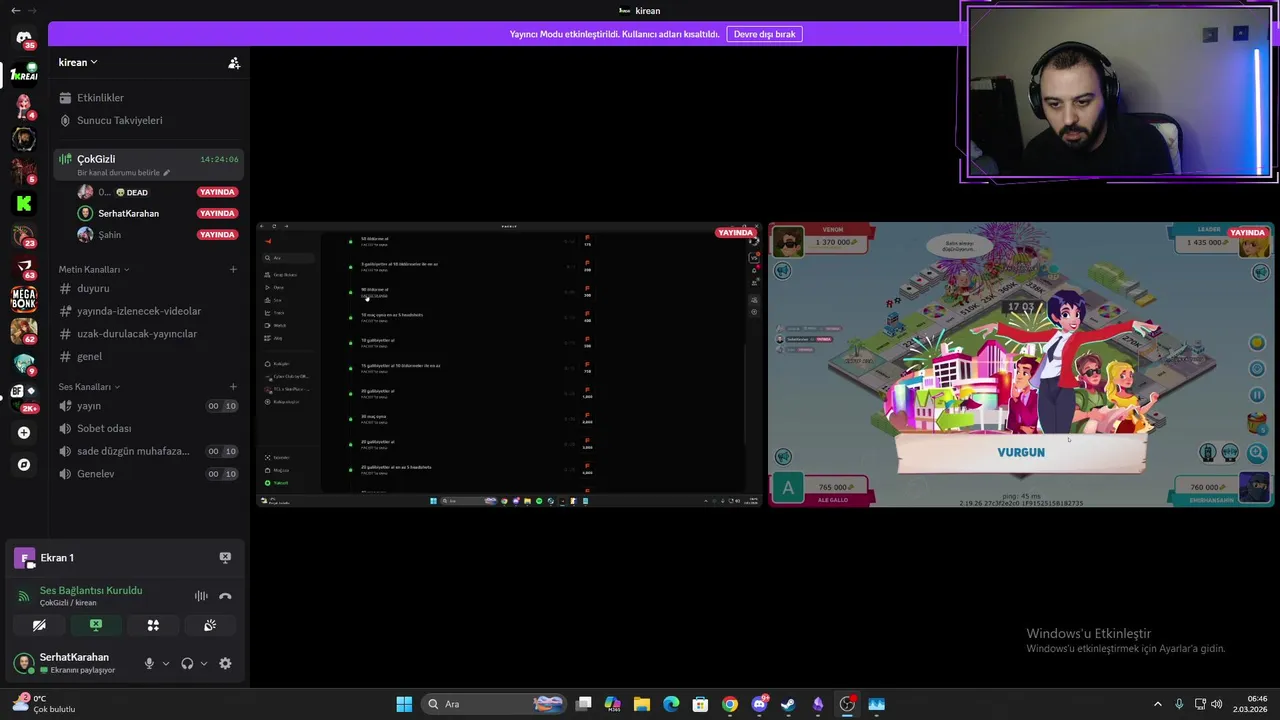Show hidden icons chevron in system tray
This screenshot has height=720, width=1280.
tap(1158, 704)
